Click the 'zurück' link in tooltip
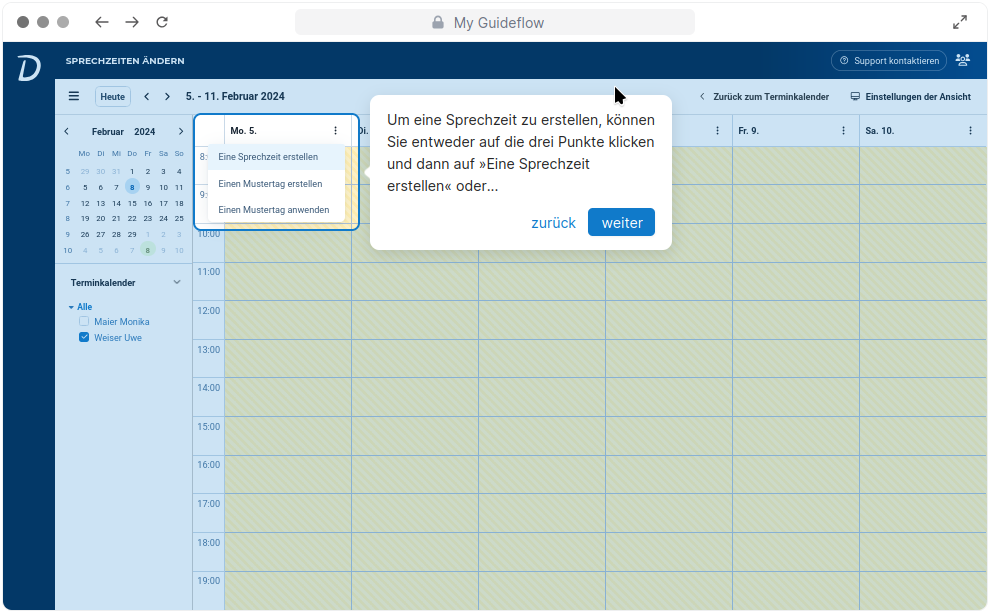The width and height of the screenshot is (993, 614). tap(553, 222)
